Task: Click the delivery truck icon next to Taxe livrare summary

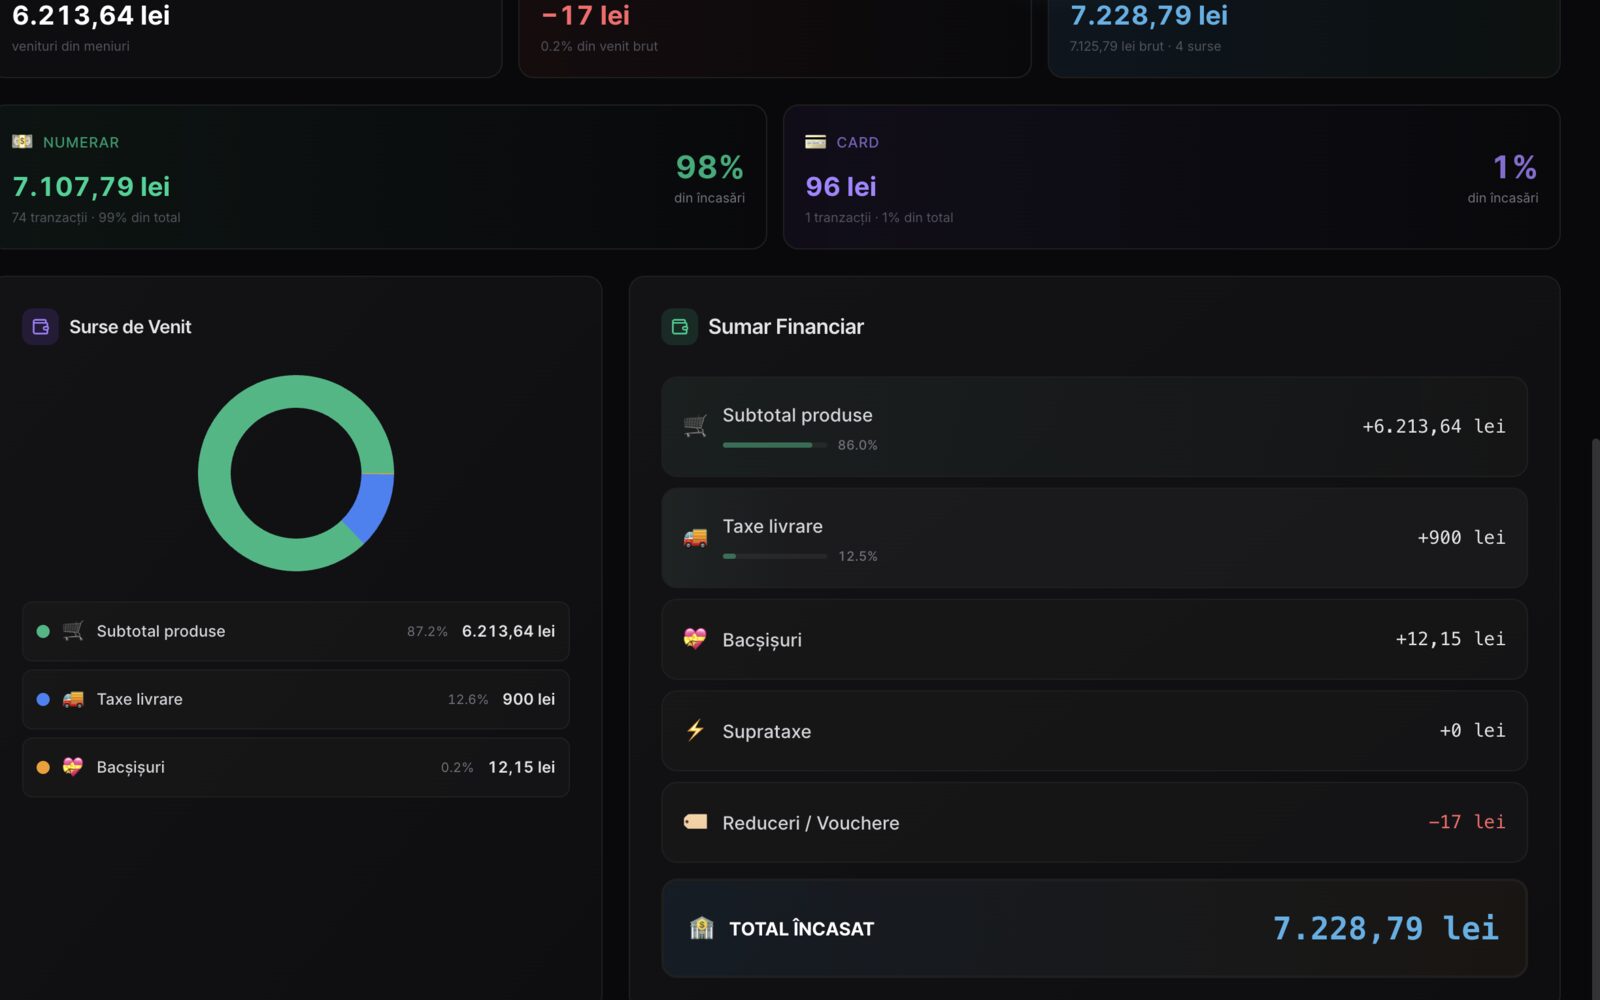Action: click(x=695, y=538)
